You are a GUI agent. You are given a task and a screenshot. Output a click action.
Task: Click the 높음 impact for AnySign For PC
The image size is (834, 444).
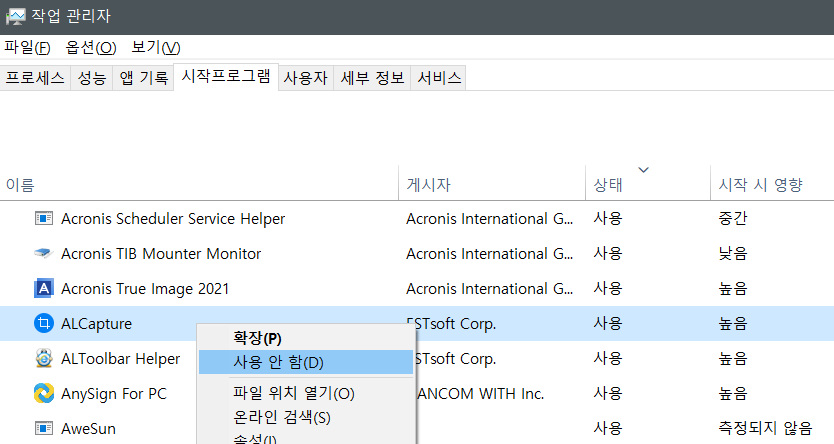coord(732,393)
